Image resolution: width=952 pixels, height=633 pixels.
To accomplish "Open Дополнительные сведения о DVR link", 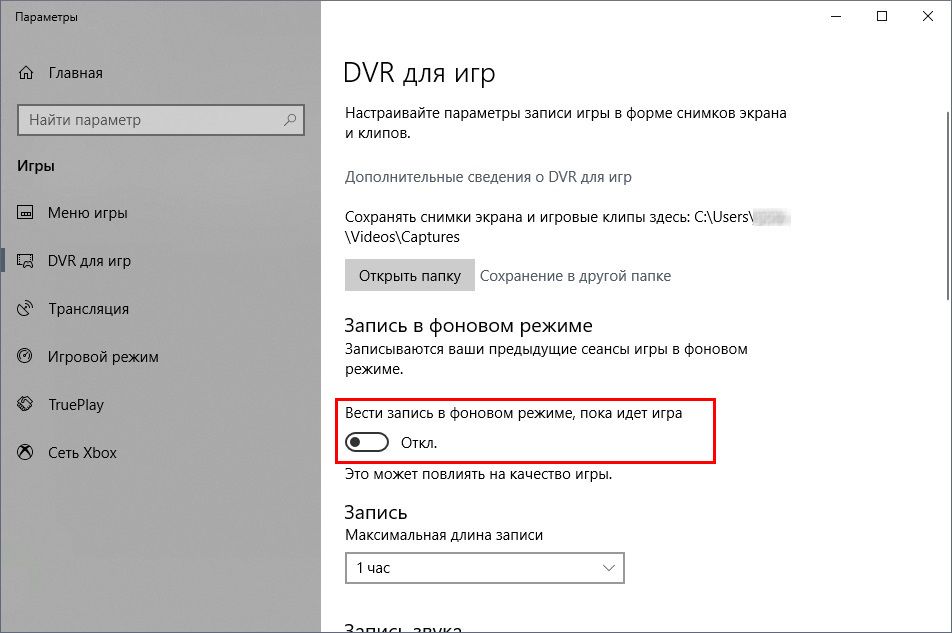I will (x=488, y=177).
